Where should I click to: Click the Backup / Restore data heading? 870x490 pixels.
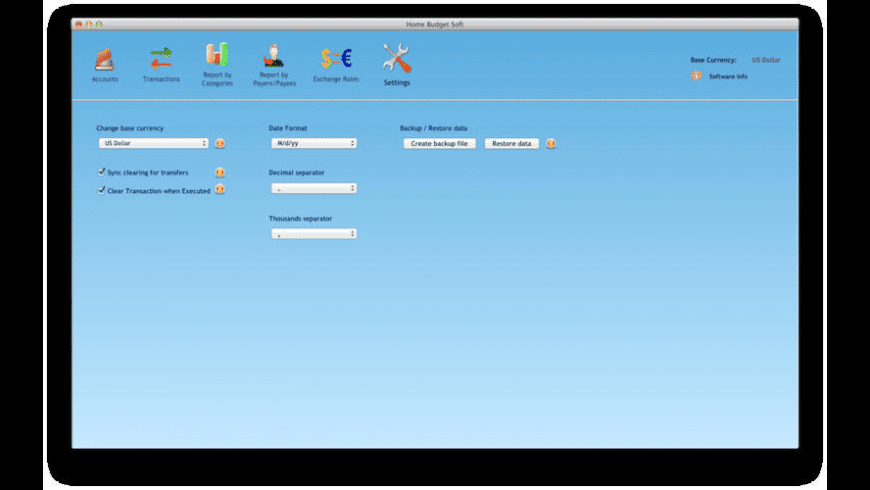click(433, 128)
